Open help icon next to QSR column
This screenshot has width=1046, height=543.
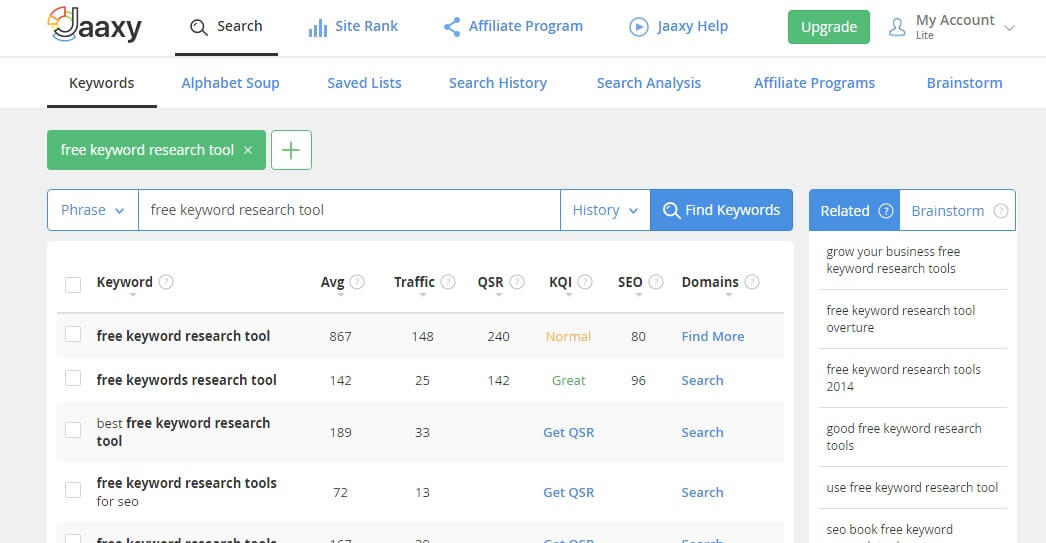[x=516, y=282]
